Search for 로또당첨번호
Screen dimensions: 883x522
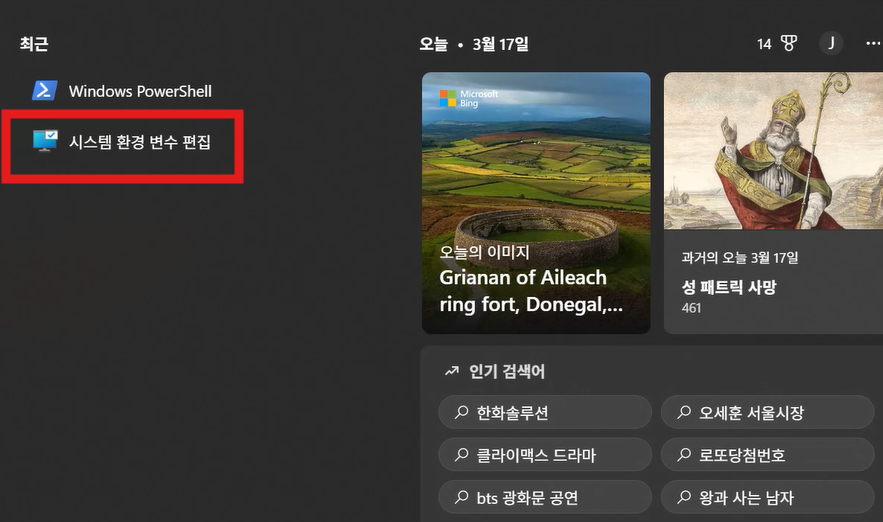(767, 454)
